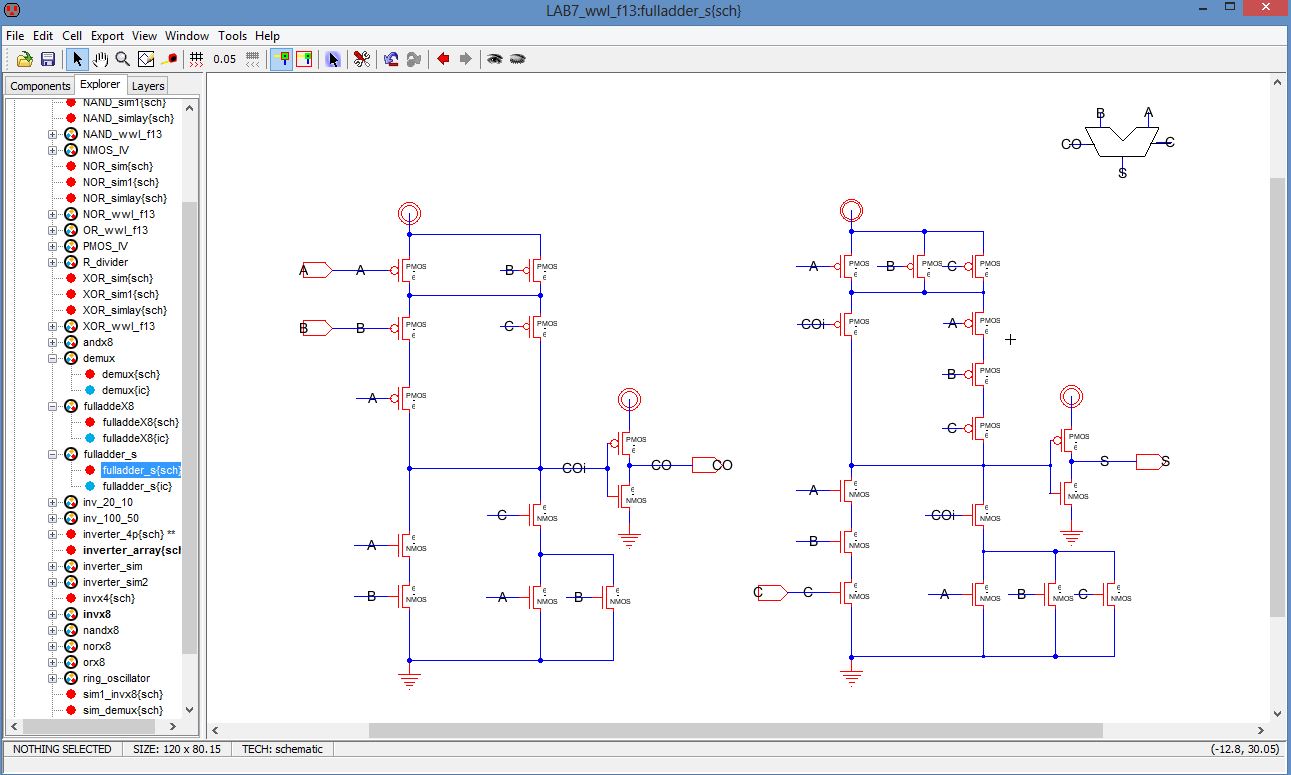1291x775 pixels.
Task: Select fulladder_s{ic} in the explorer
Action: tap(137, 486)
